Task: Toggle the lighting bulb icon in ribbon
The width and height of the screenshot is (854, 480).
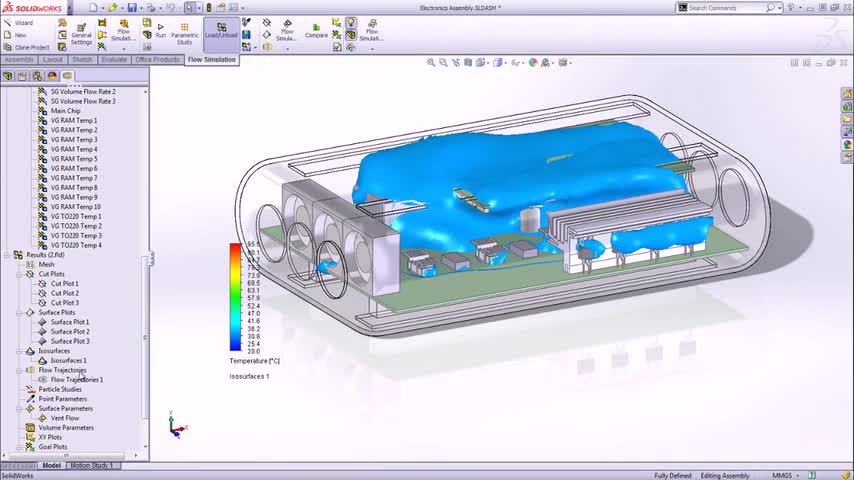Action: [x=351, y=22]
